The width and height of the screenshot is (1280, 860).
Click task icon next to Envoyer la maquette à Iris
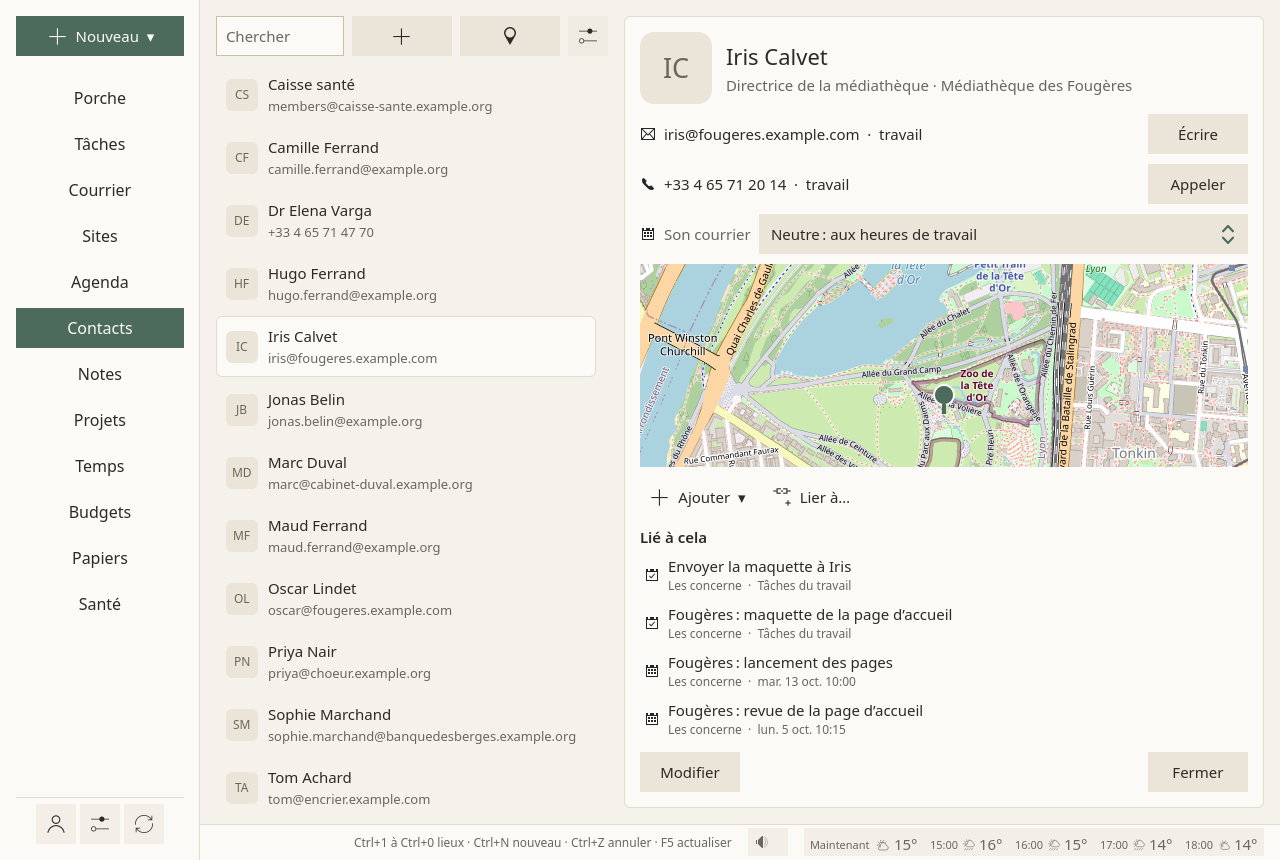pyautogui.click(x=652, y=575)
